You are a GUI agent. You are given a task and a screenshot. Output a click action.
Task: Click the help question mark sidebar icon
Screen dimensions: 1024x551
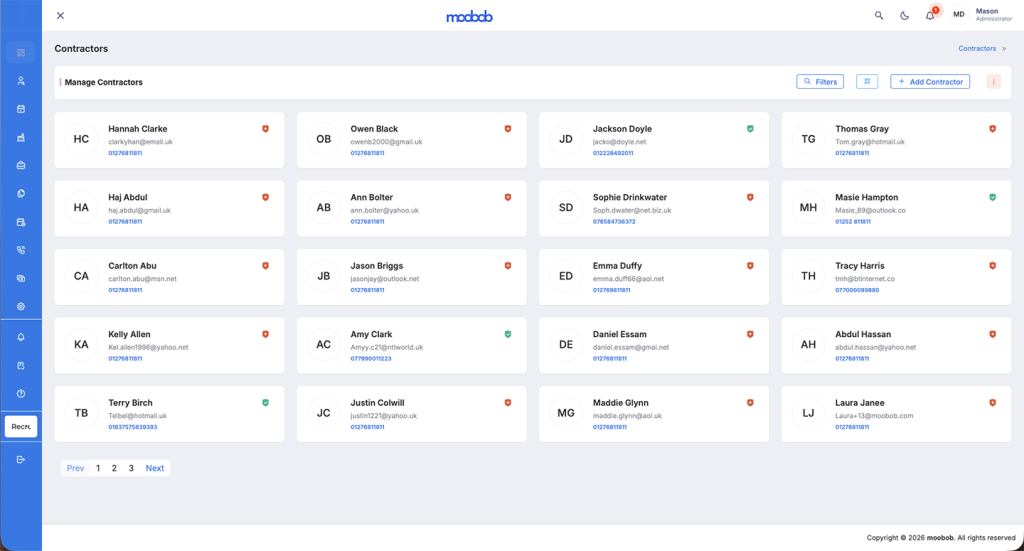click(21, 394)
